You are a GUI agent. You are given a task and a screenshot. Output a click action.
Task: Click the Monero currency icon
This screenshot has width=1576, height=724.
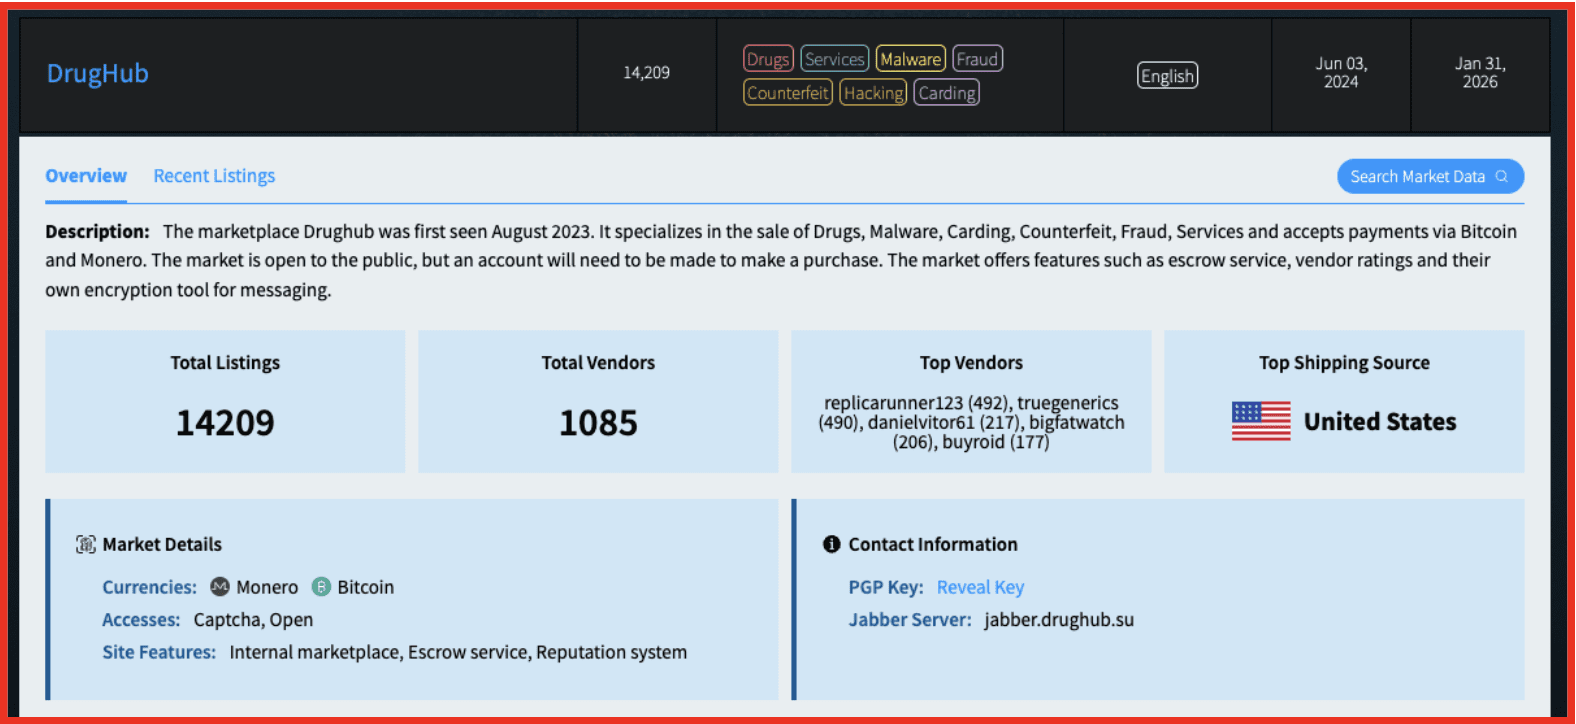(x=220, y=587)
